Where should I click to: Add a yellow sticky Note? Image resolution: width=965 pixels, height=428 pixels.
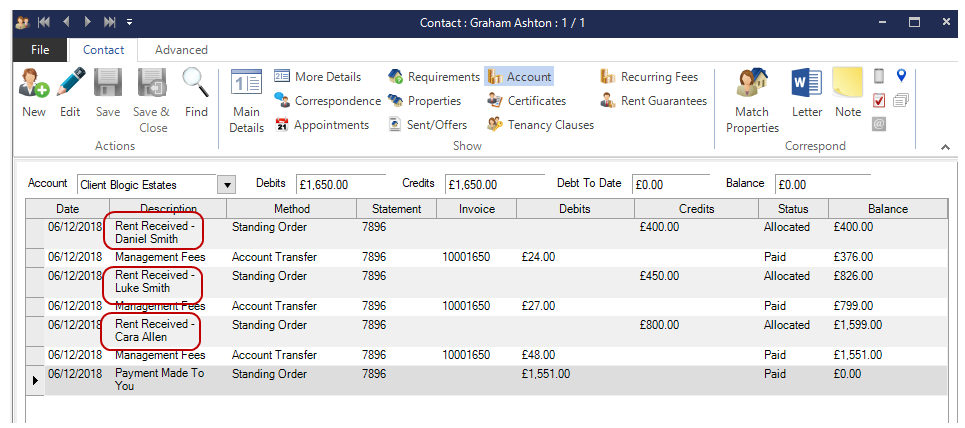pyautogui.click(x=848, y=92)
